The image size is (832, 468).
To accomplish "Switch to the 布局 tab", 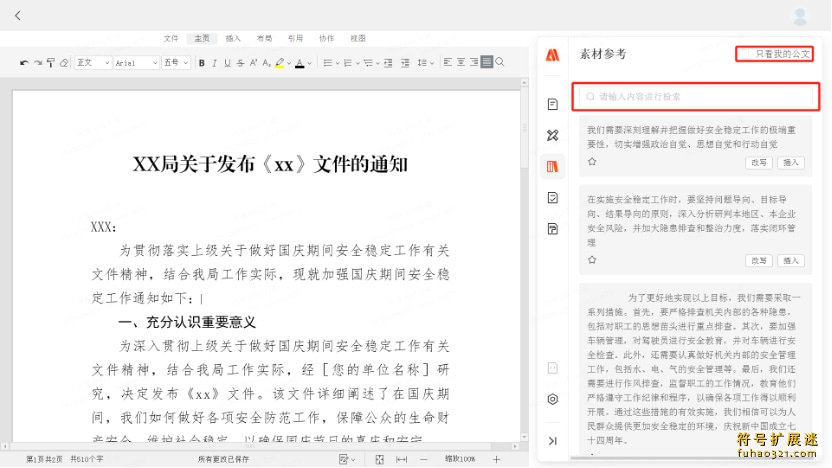I will 264,38.
